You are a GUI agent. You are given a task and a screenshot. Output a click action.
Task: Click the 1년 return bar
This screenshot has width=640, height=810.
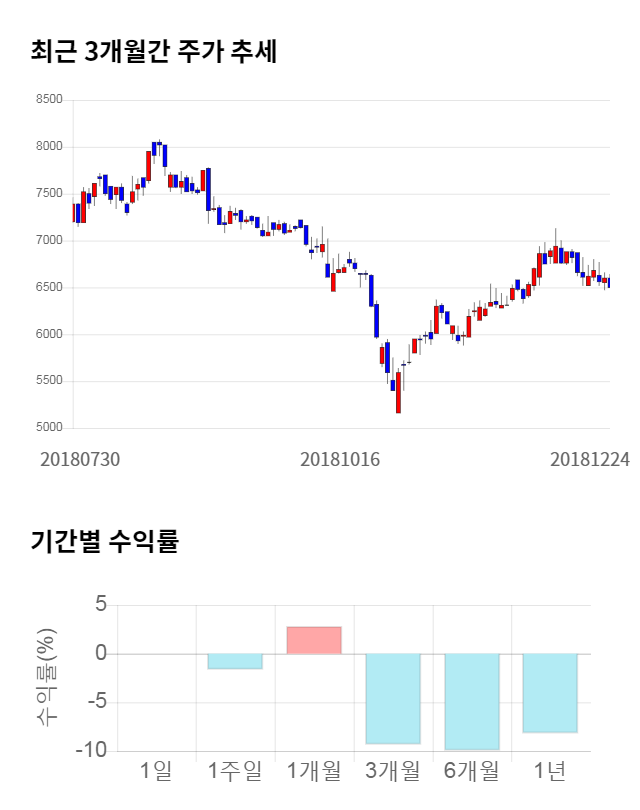[550, 693]
